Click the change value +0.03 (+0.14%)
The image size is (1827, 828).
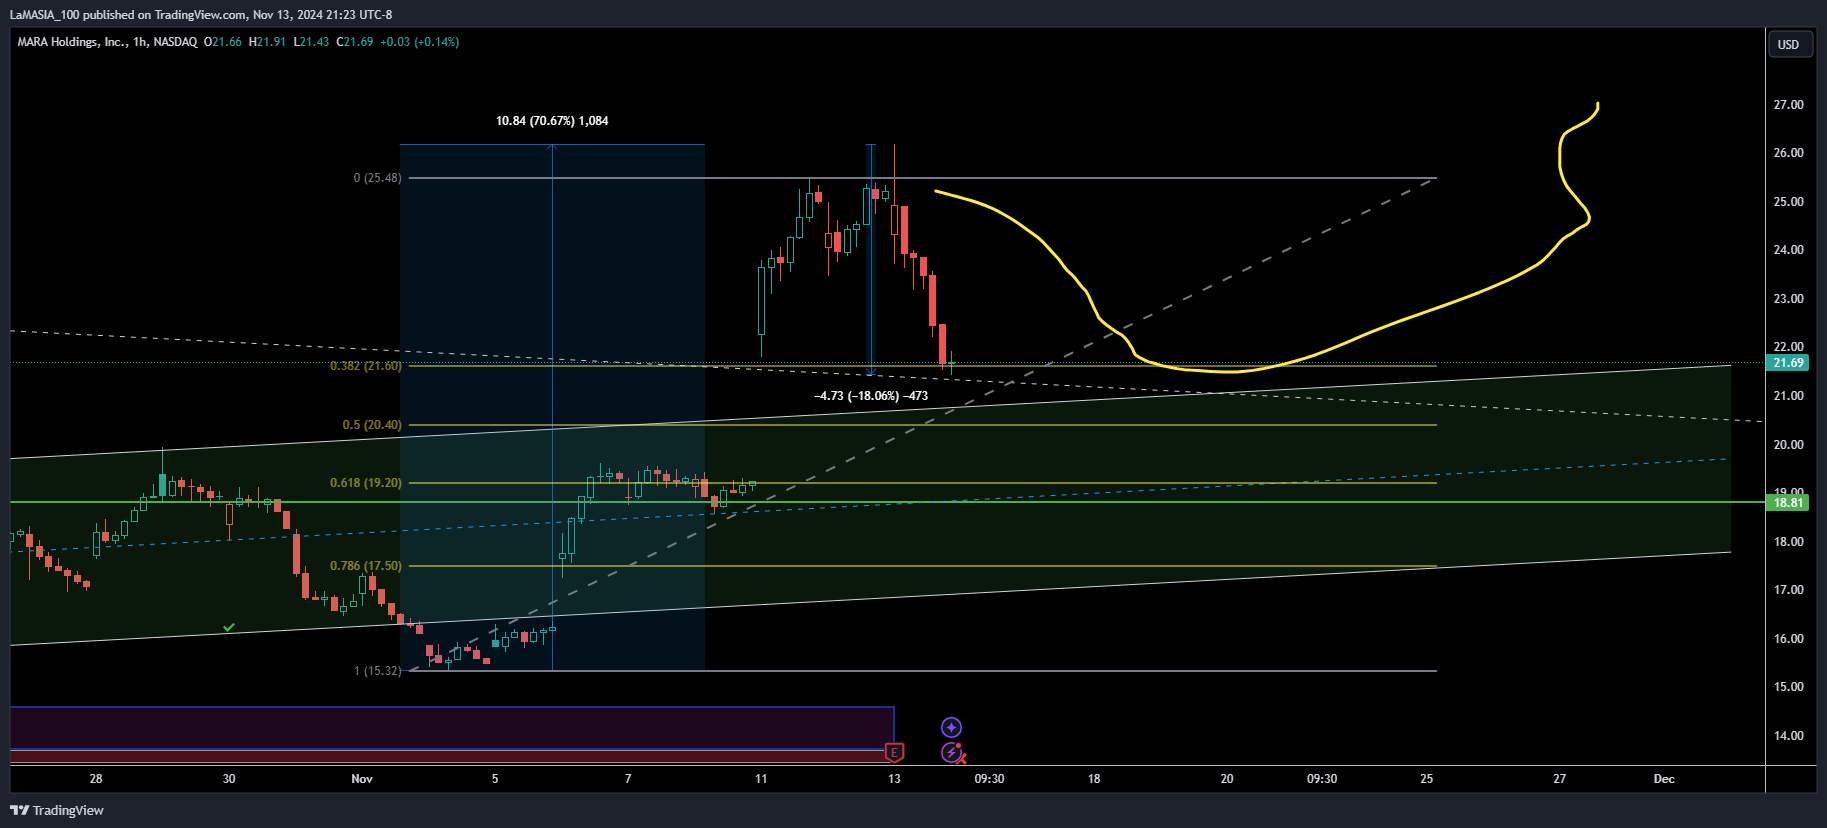click(x=420, y=42)
